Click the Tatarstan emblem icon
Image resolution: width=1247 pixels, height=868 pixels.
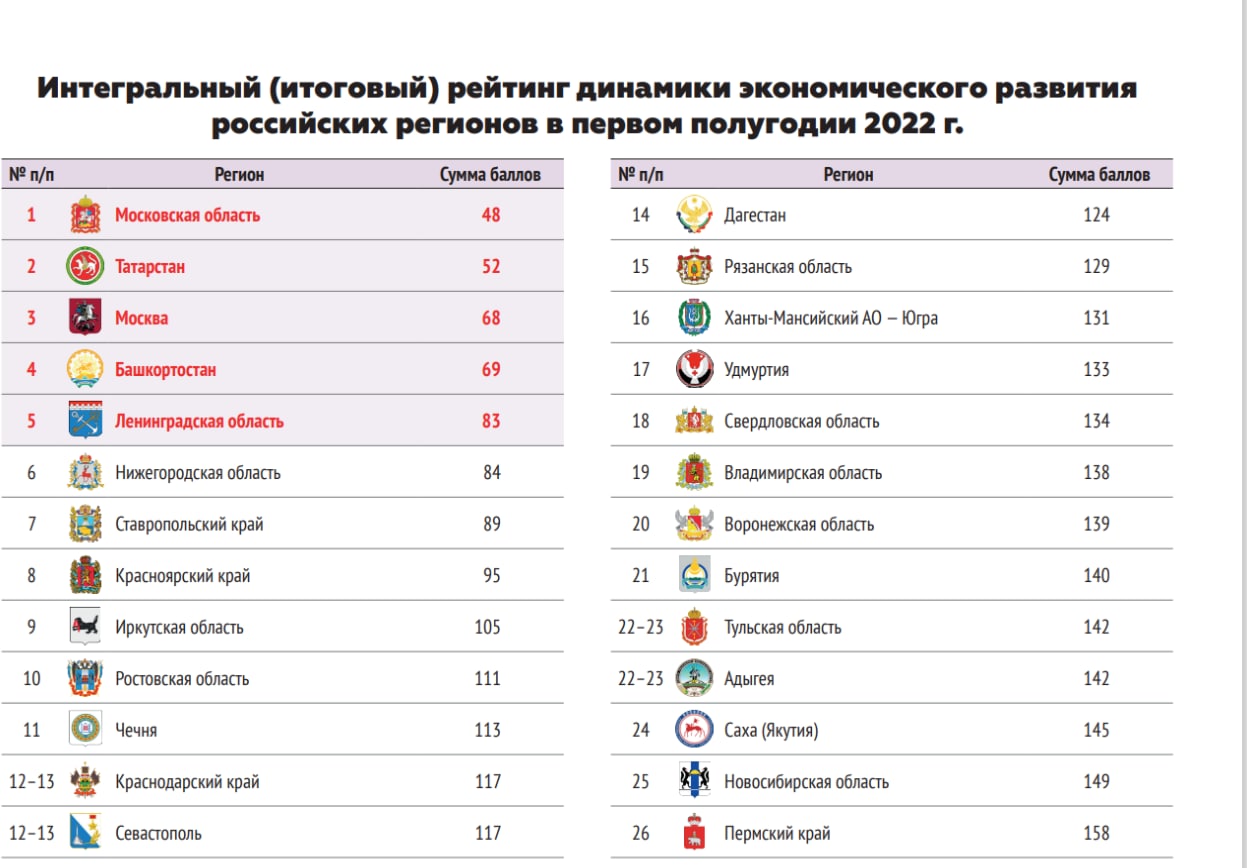pyautogui.click(x=85, y=267)
